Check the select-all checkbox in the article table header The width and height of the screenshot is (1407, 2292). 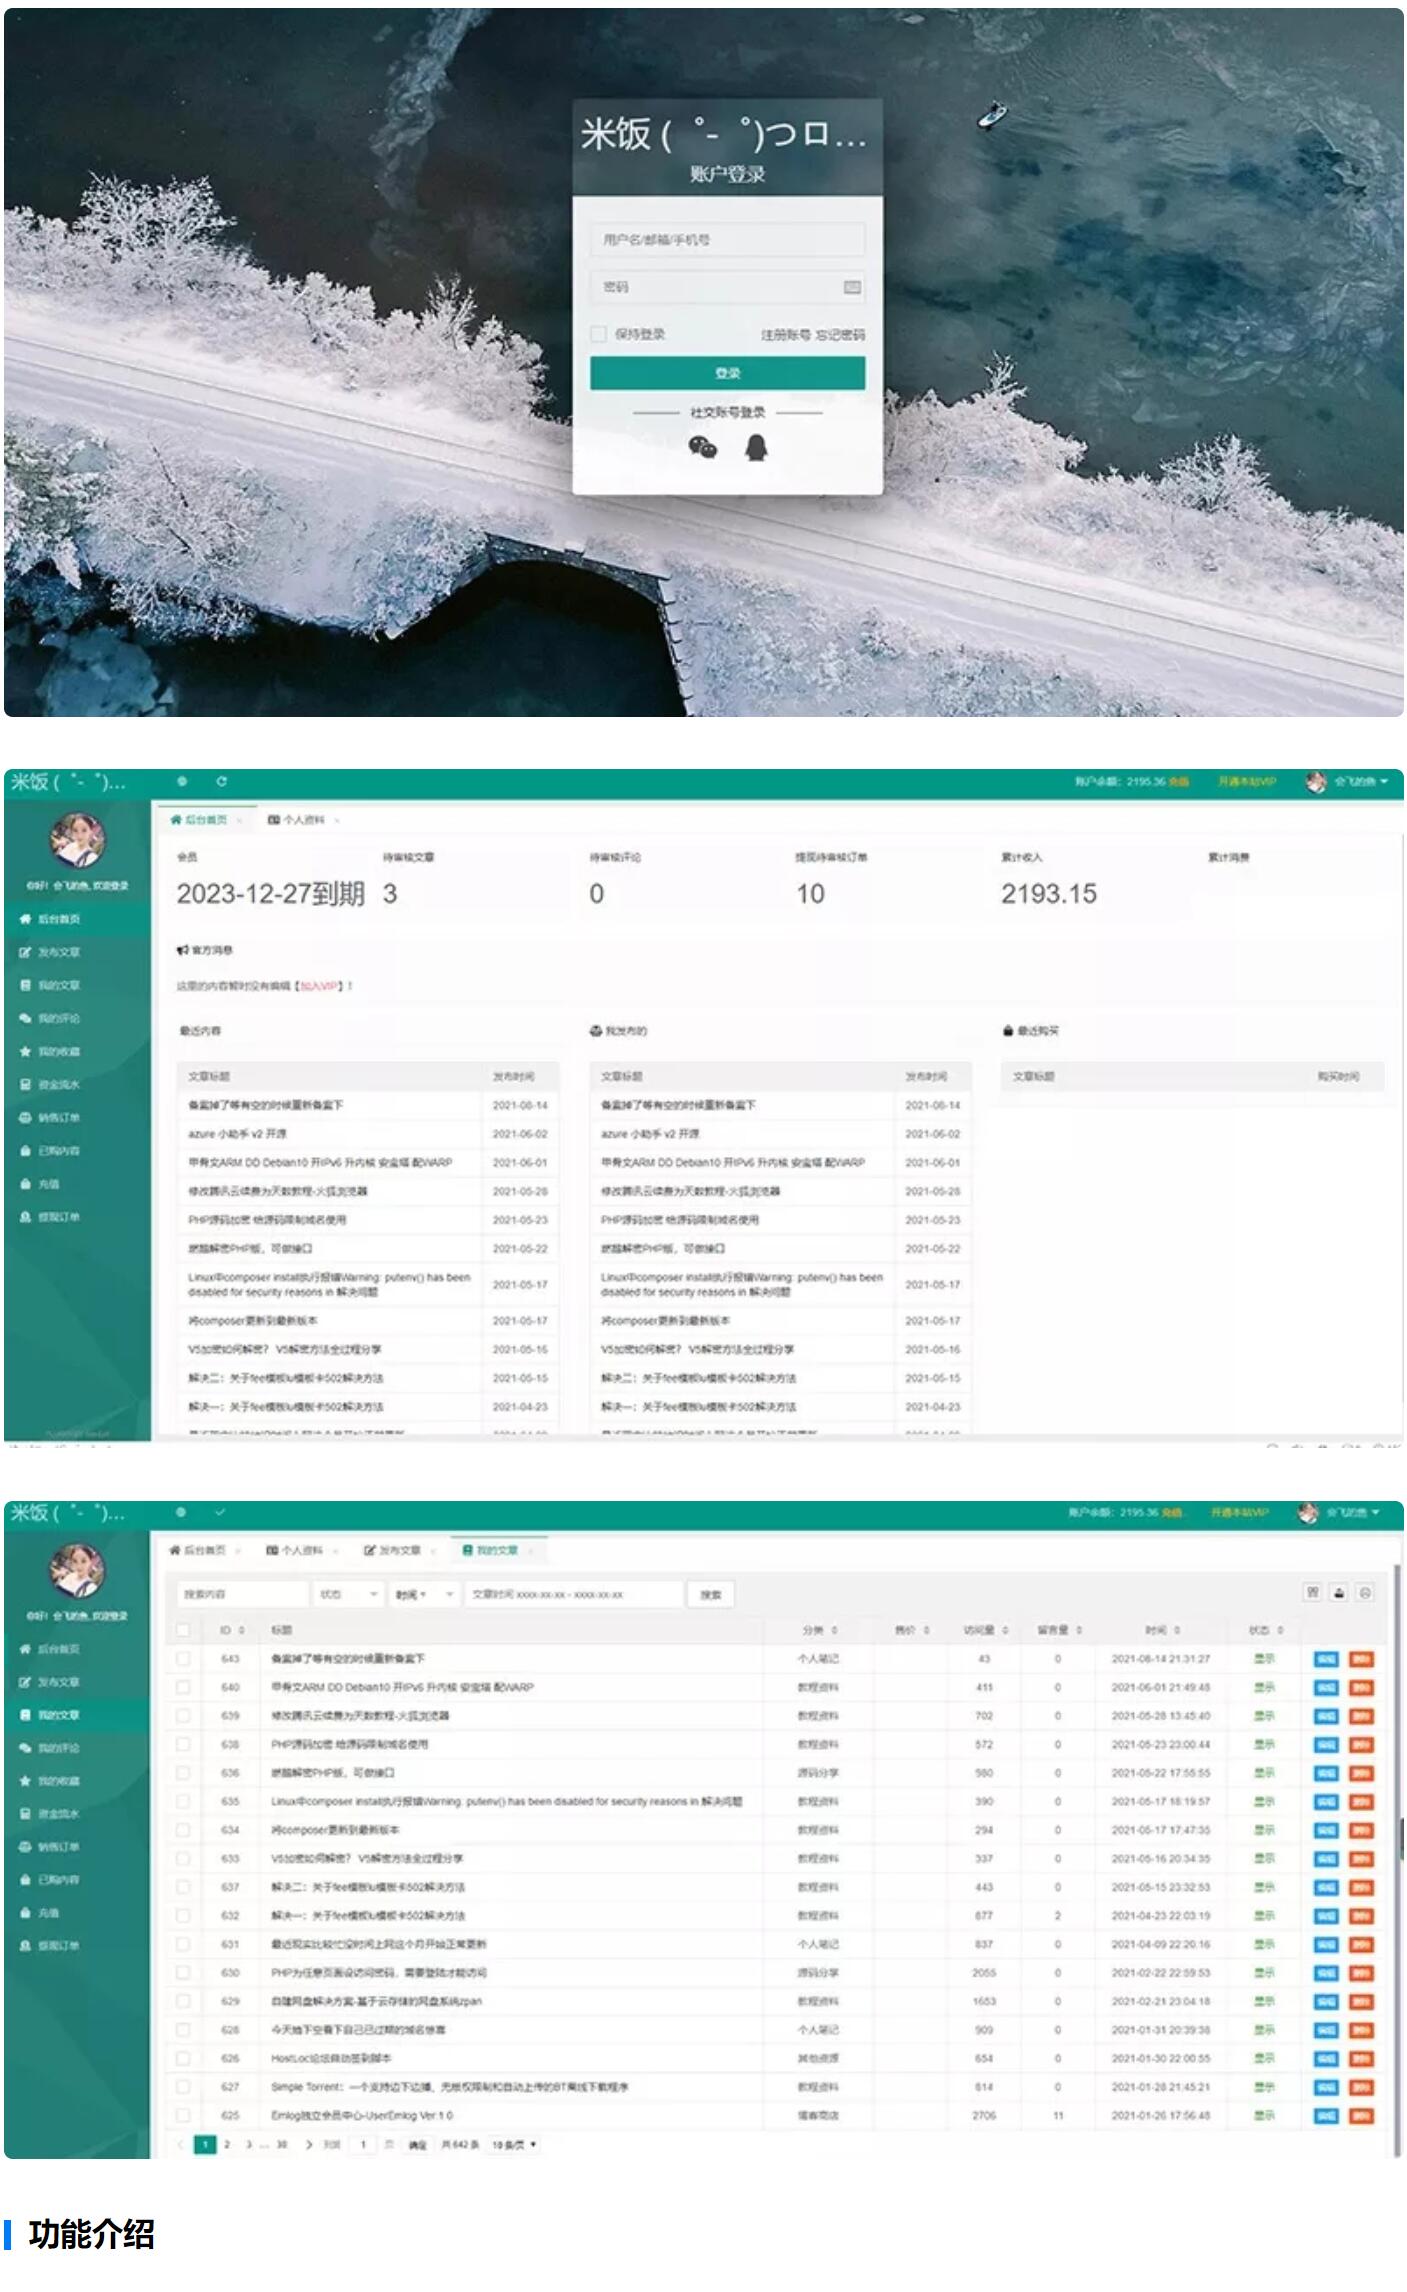pos(183,1630)
